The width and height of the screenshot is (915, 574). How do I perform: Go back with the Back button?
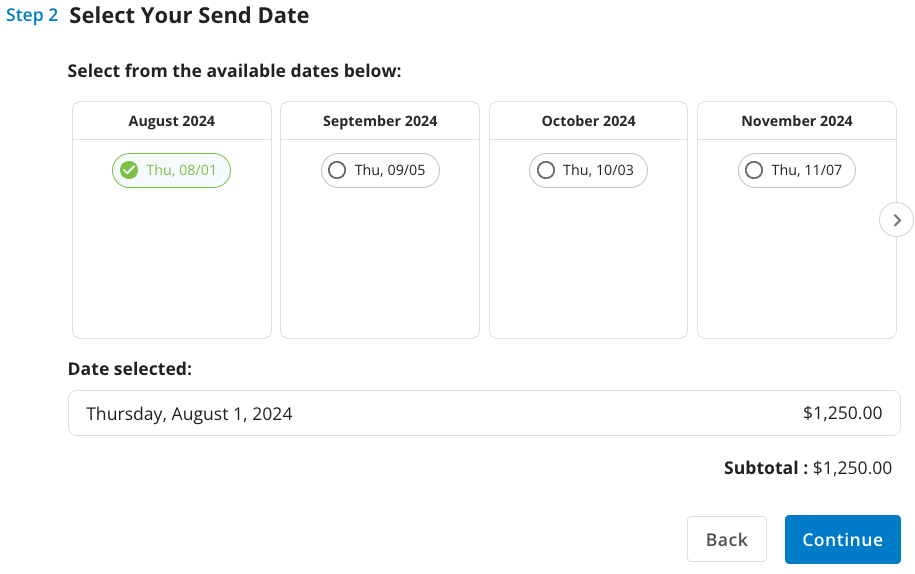point(727,540)
